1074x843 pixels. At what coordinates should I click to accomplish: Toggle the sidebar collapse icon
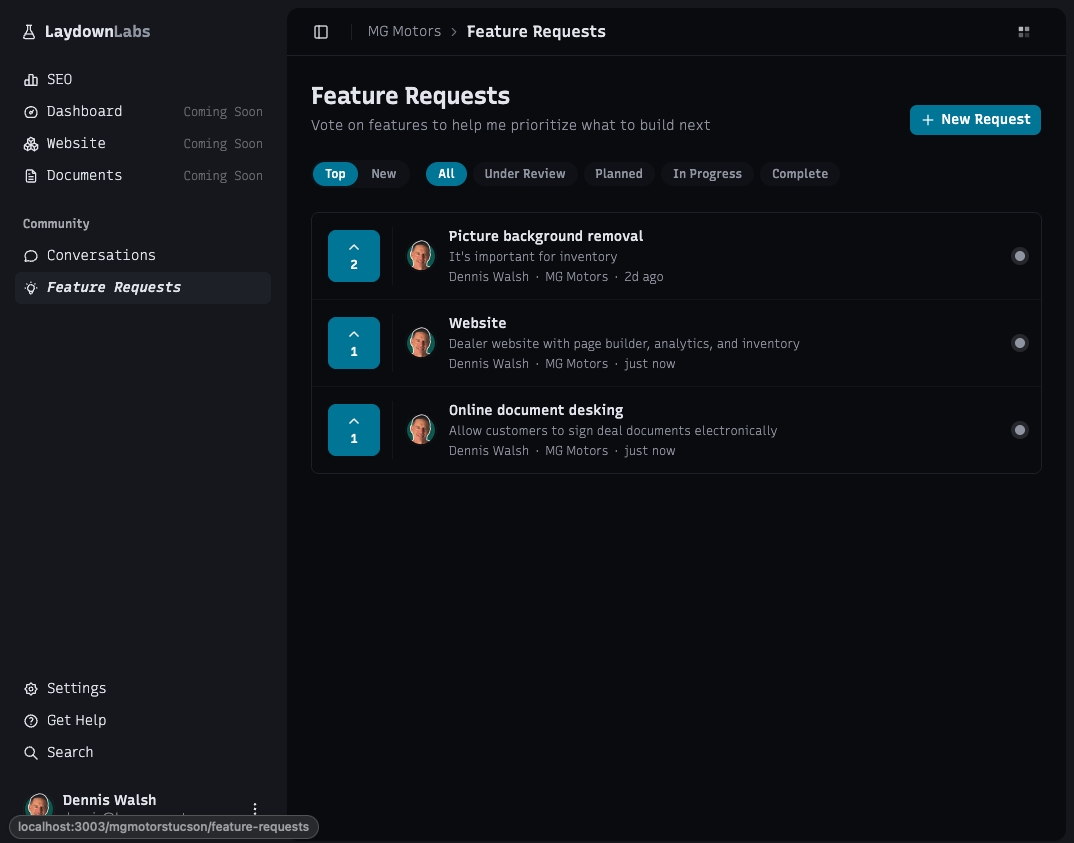321,31
